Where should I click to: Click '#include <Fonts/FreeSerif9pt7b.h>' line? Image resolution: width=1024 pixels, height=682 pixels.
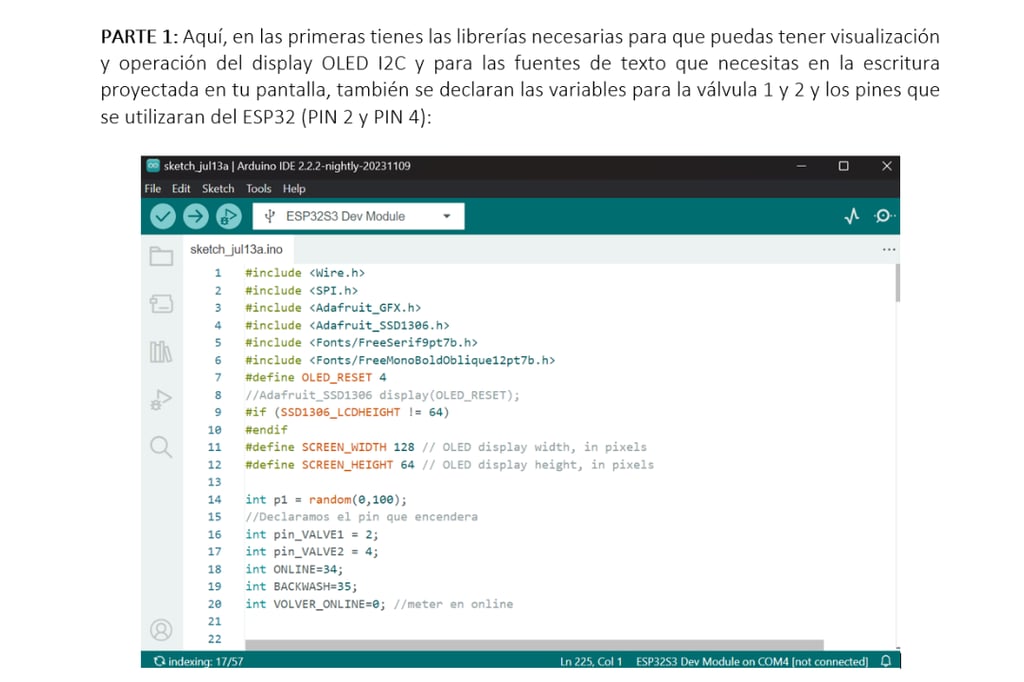pos(361,343)
